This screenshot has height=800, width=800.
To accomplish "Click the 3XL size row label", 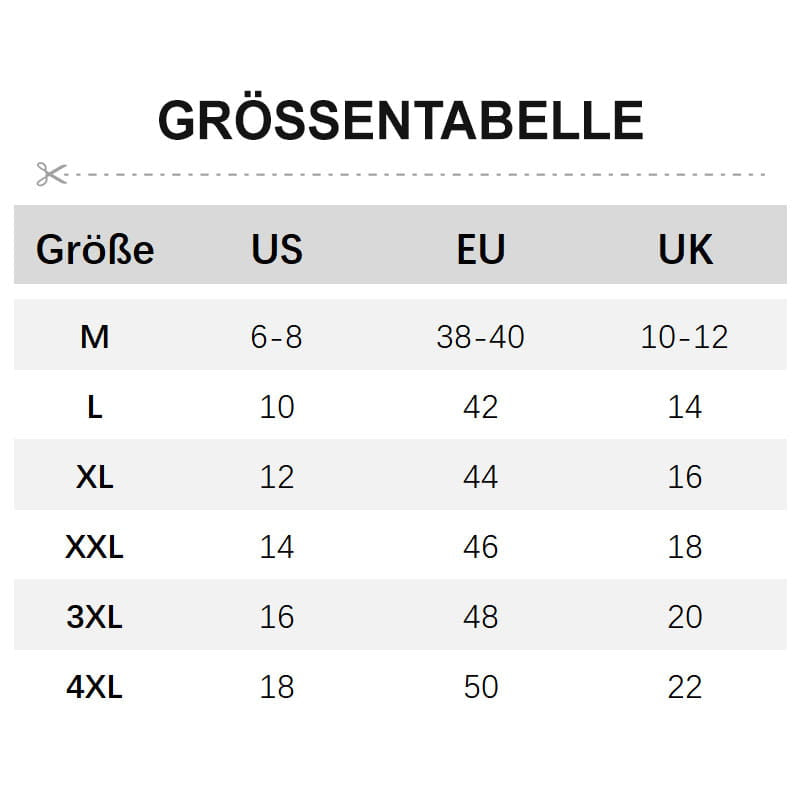I will pyautogui.click(x=94, y=617).
